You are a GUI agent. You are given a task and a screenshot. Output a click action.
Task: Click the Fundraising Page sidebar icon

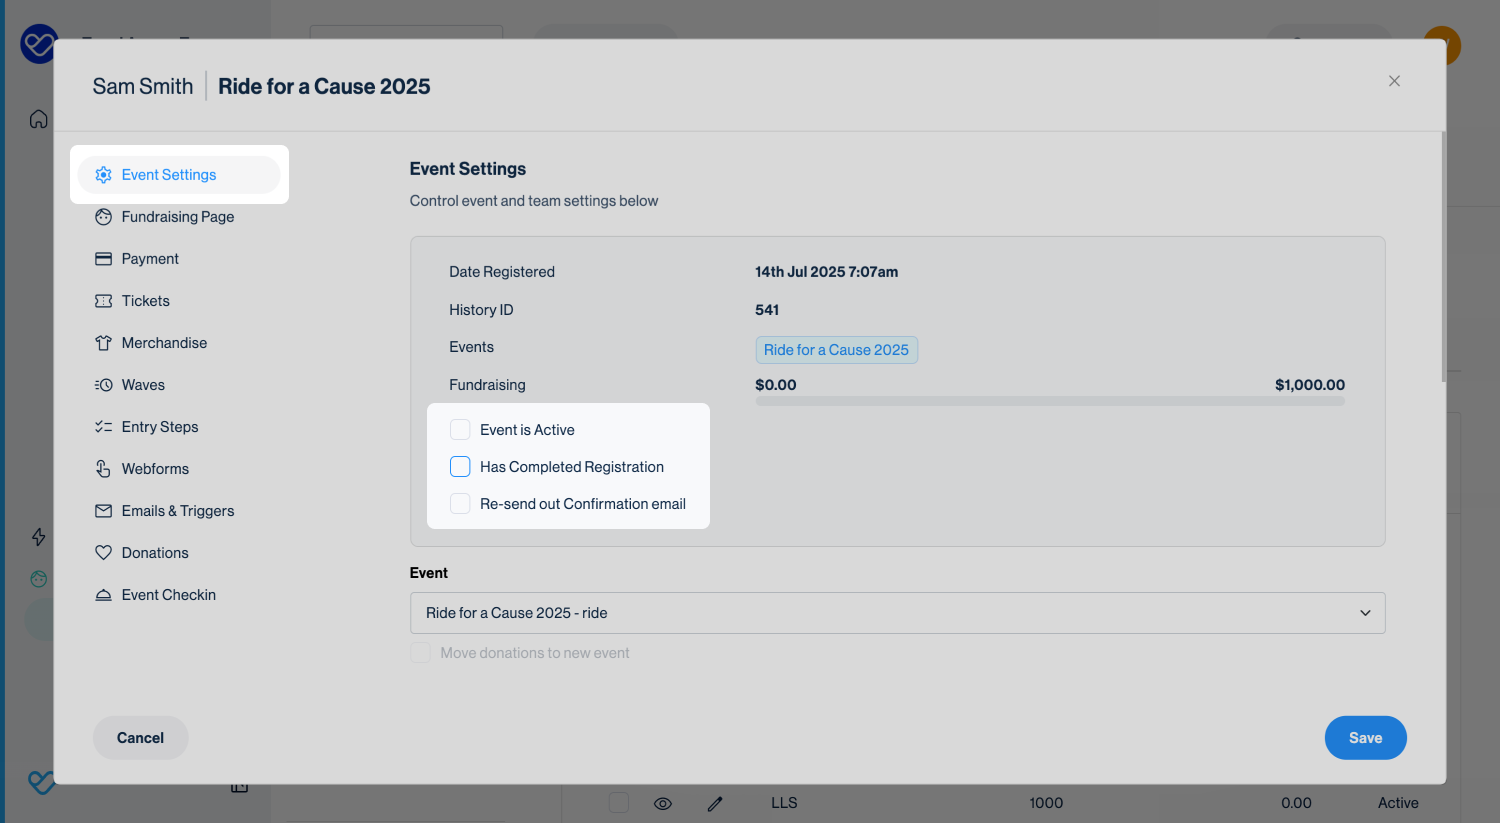tap(103, 217)
